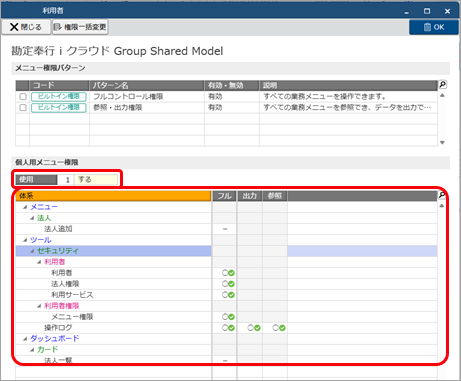
Task: Click the 有効・無効 column header
Action: point(232,85)
